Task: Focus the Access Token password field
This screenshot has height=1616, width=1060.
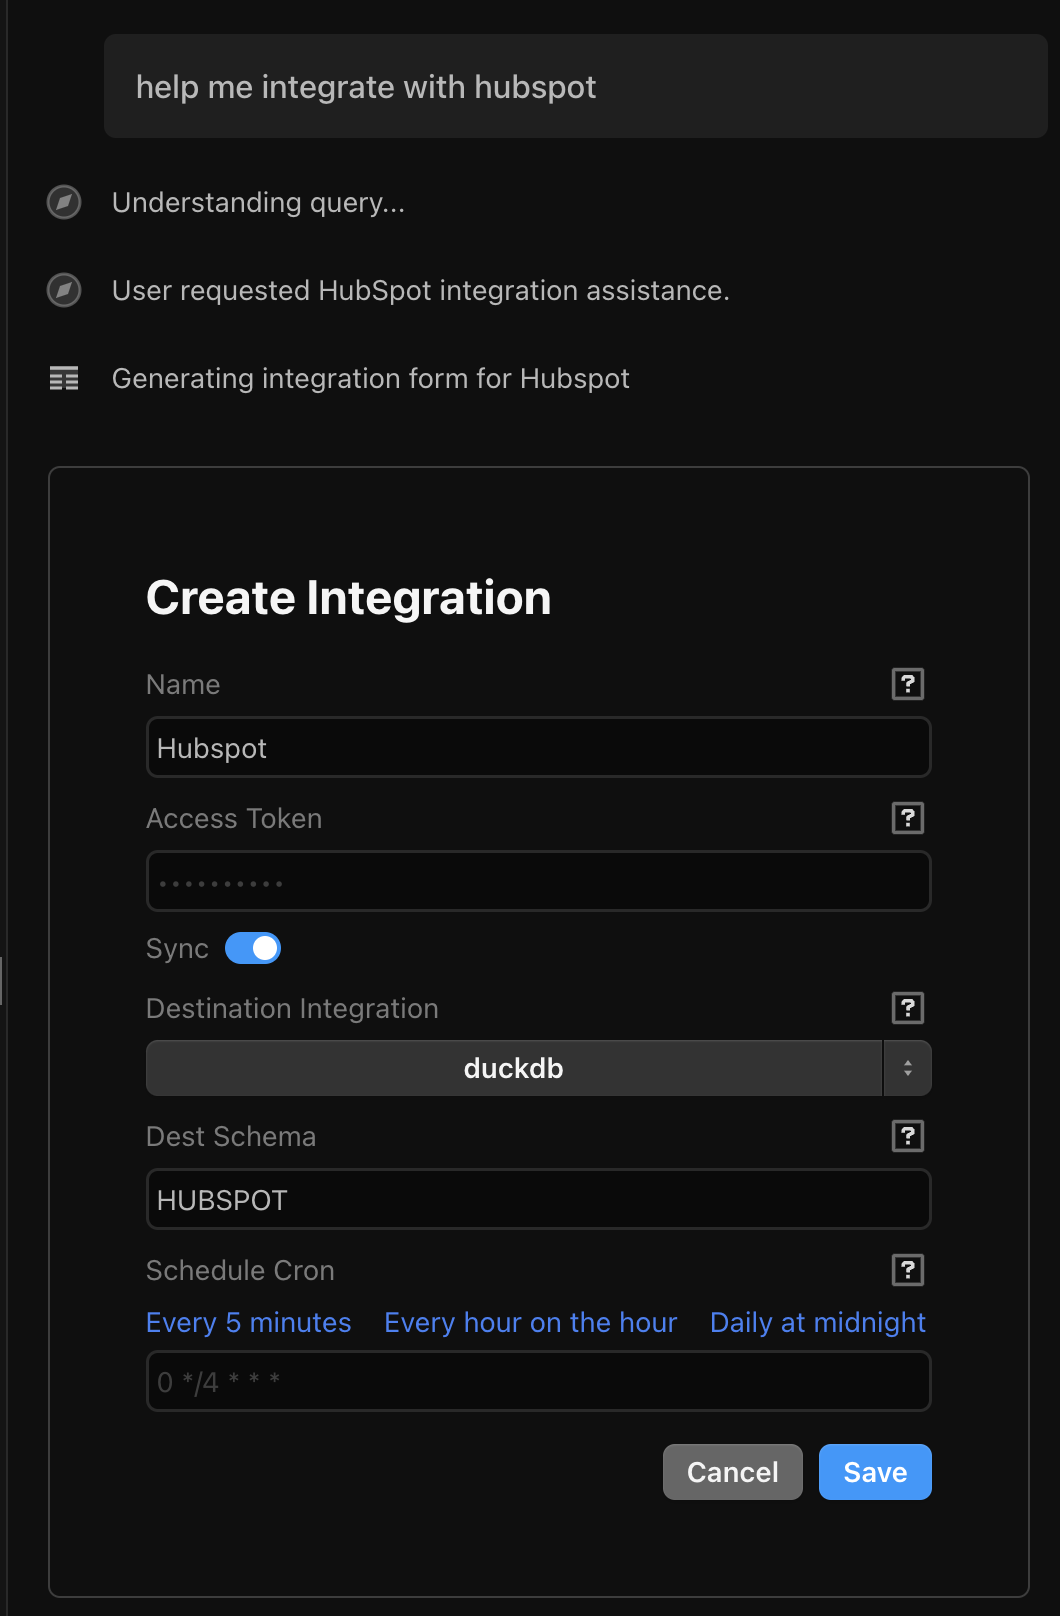Action: click(538, 881)
